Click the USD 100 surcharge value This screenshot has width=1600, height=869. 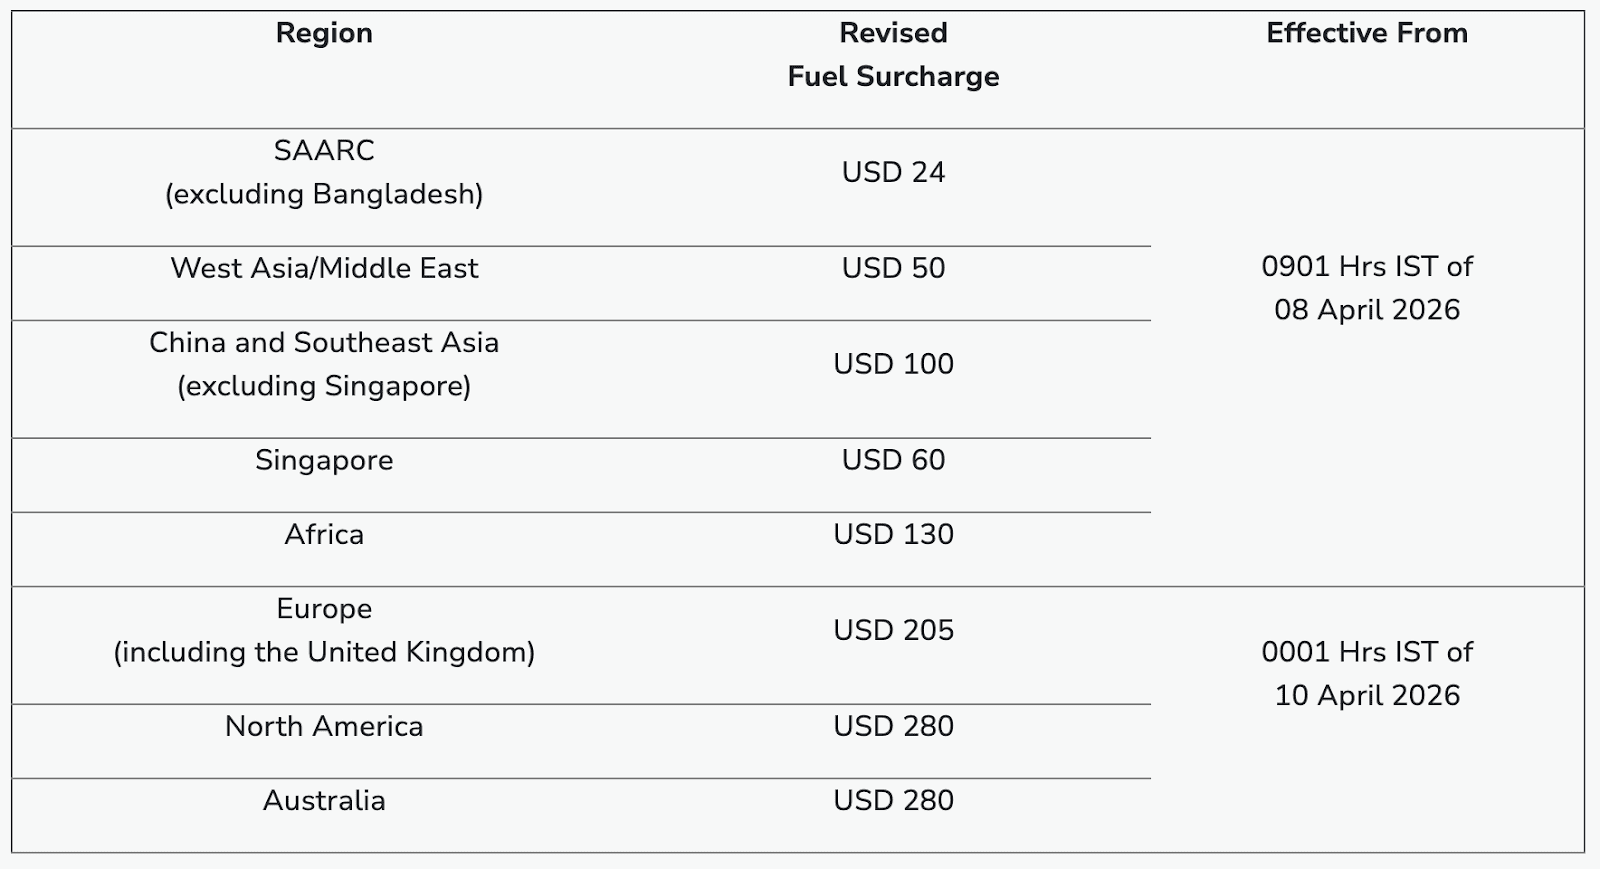coord(893,364)
